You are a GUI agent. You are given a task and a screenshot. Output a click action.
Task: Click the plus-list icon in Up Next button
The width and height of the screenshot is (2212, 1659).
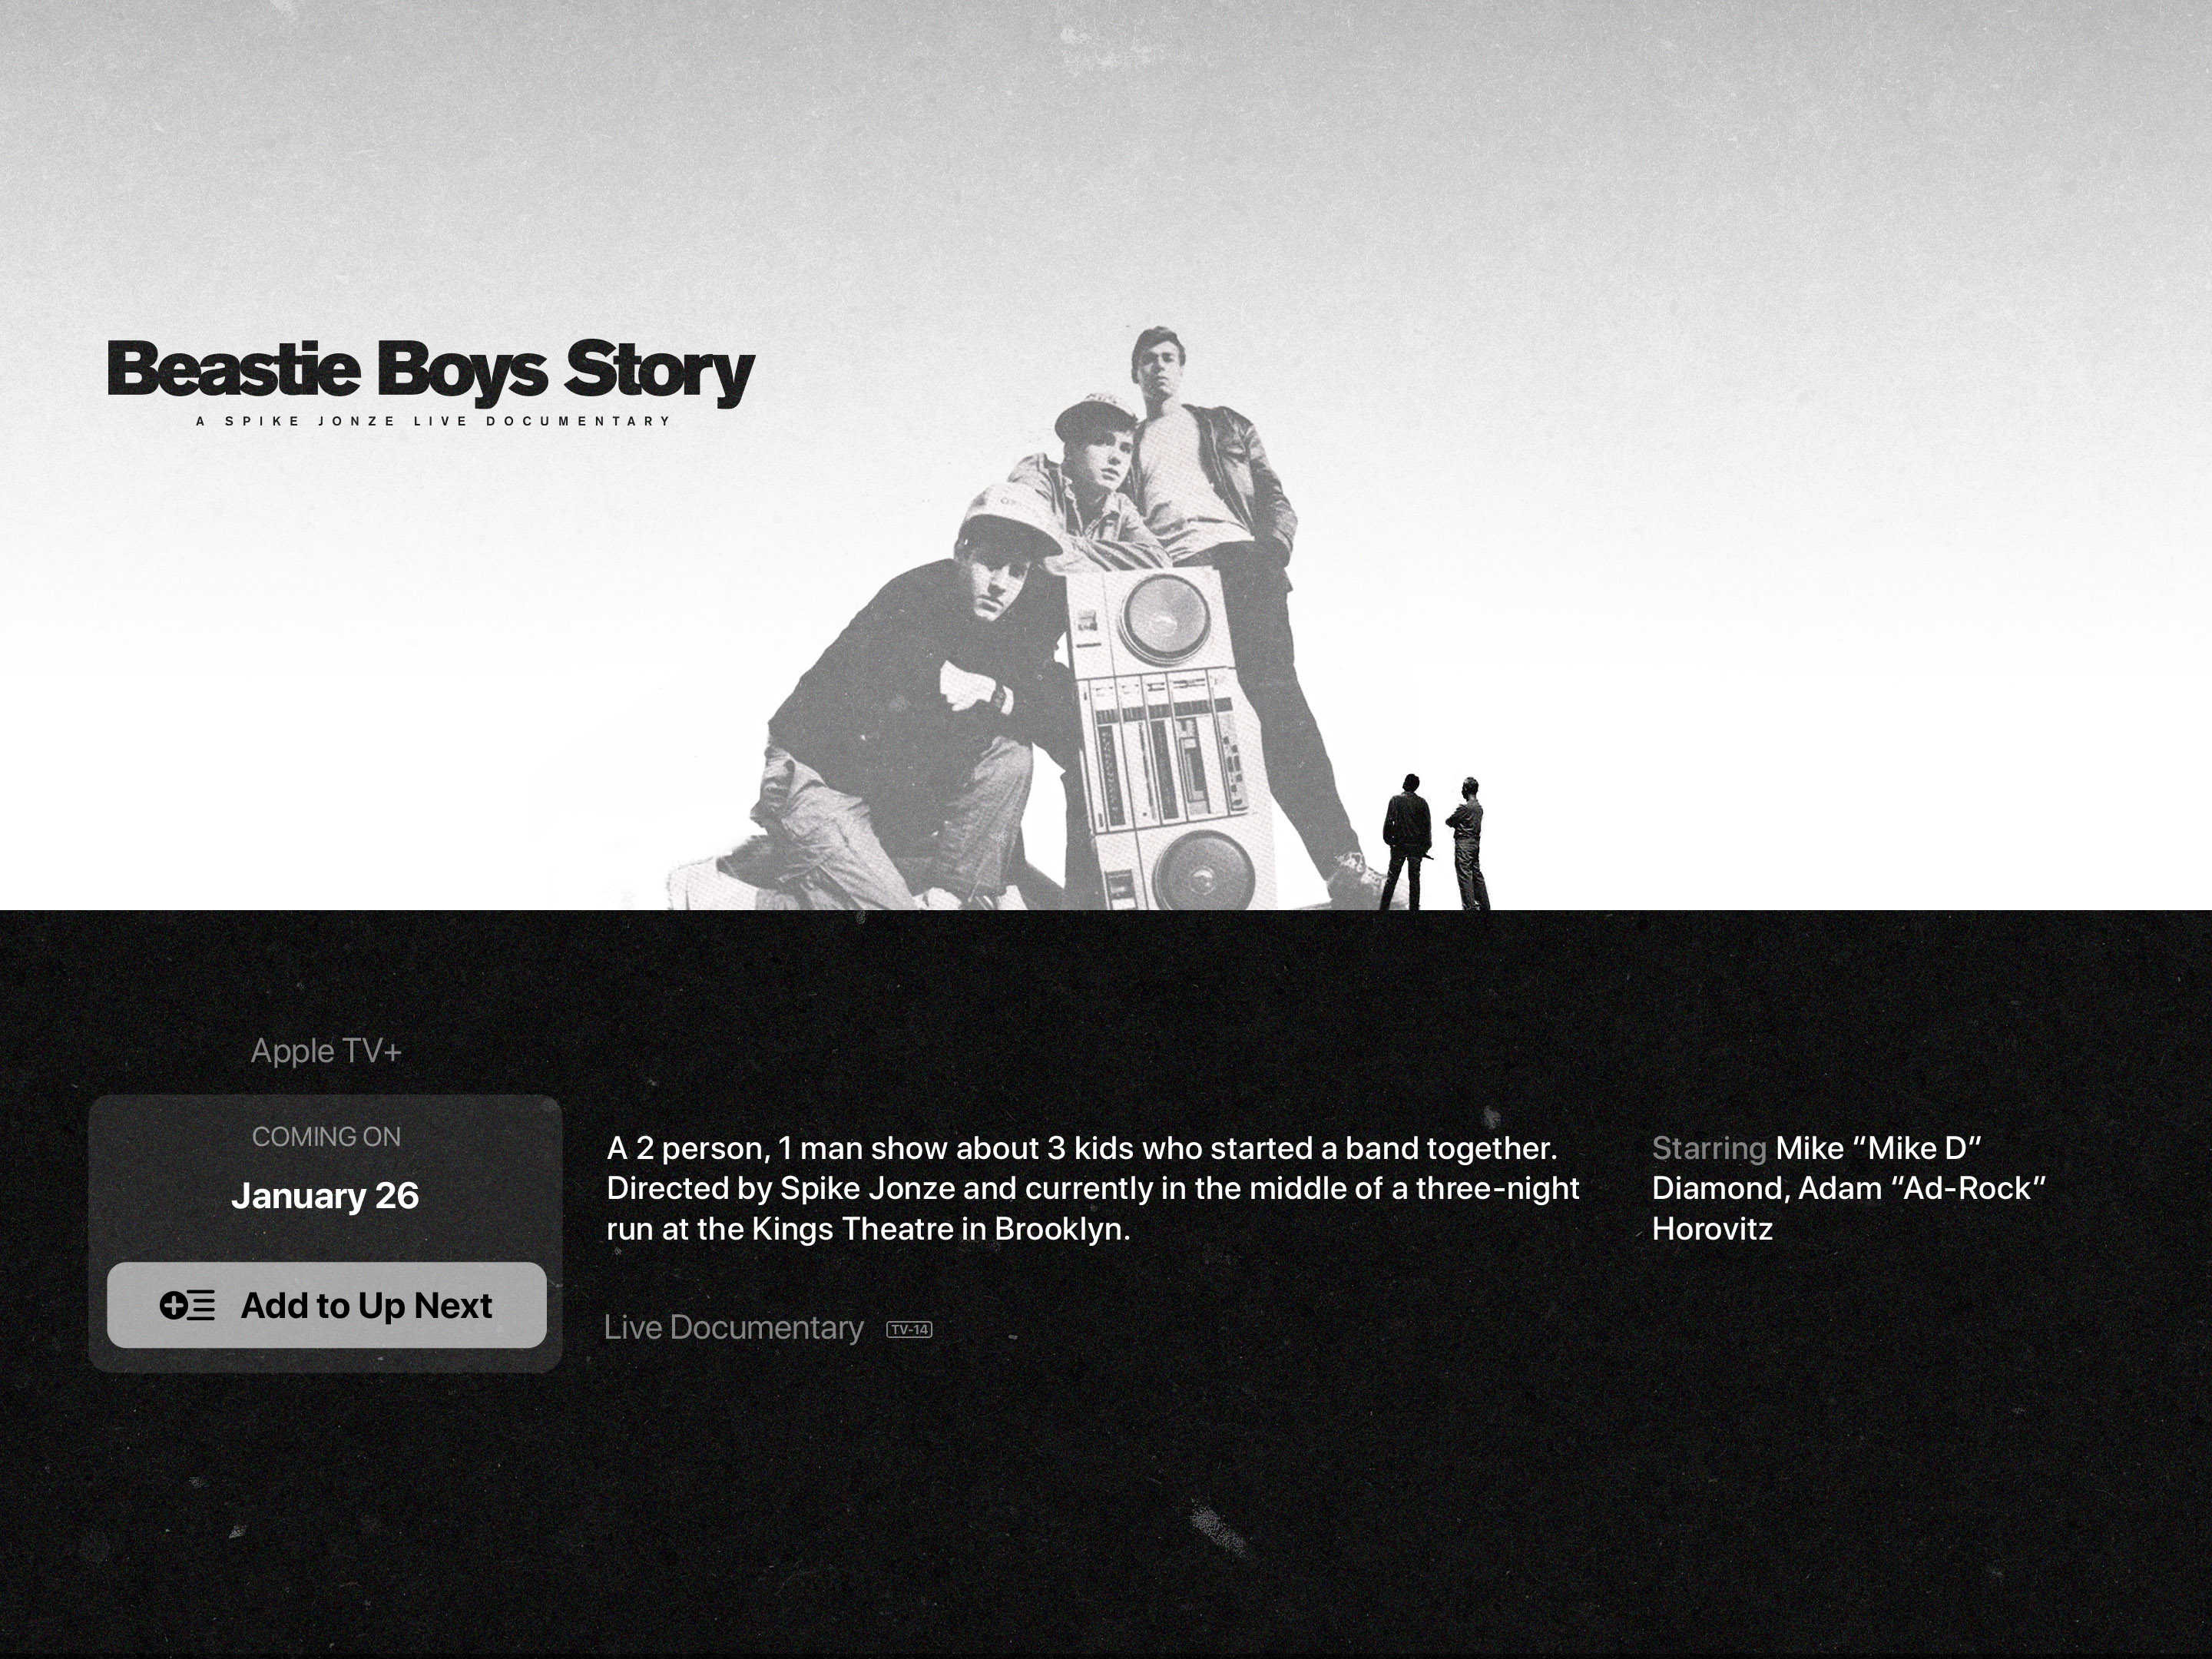click(x=187, y=1305)
